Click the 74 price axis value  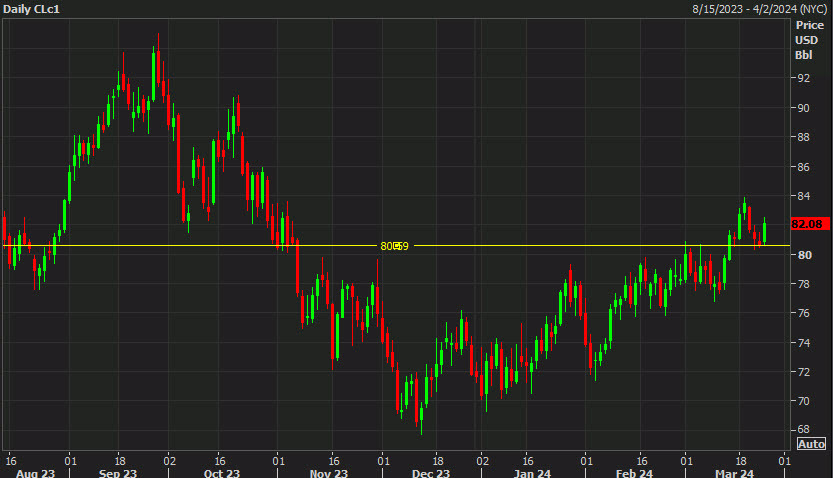click(x=804, y=343)
